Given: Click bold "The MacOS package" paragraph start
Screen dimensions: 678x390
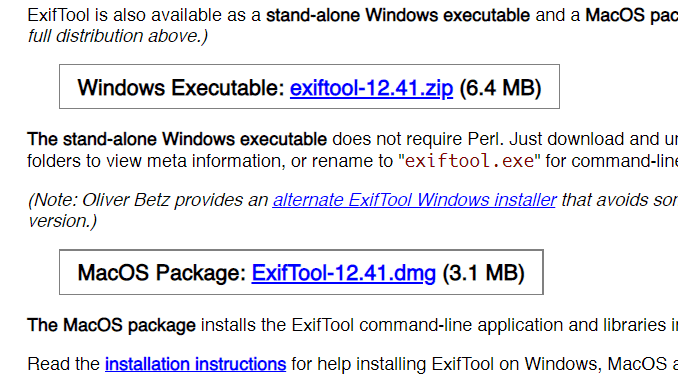Looking at the screenshot, I should coord(111,325).
